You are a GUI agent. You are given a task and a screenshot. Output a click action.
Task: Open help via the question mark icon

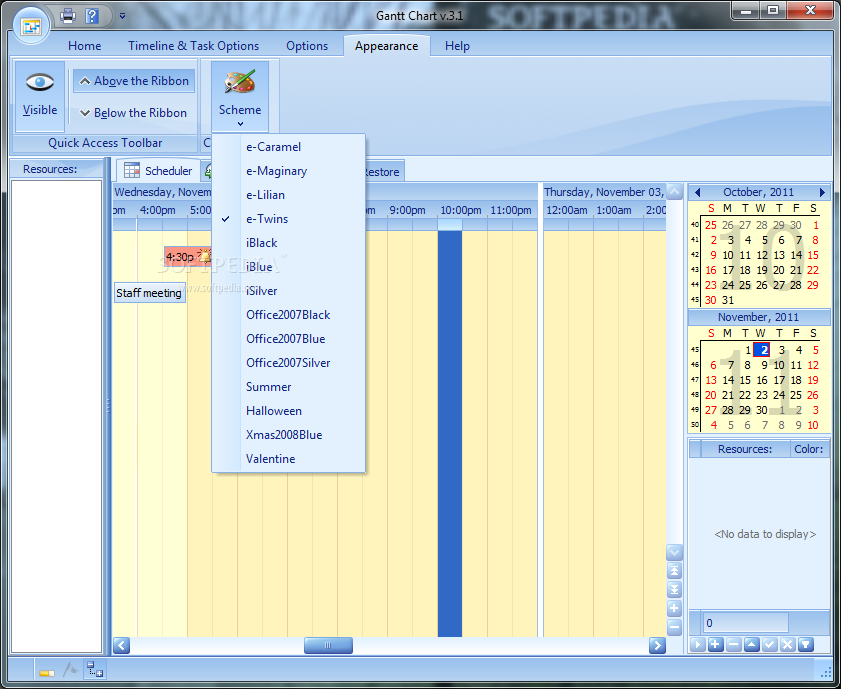pyautogui.click(x=92, y=16)
